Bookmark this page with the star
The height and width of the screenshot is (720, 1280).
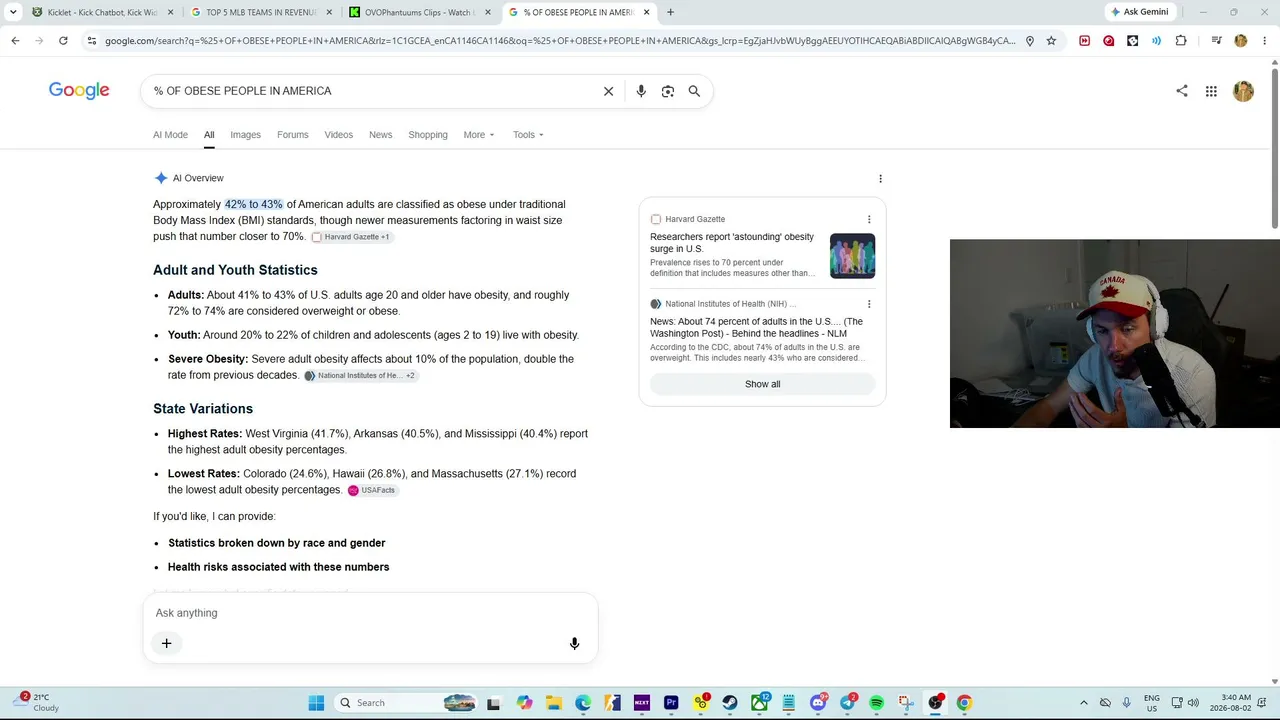click(1051, 41)
